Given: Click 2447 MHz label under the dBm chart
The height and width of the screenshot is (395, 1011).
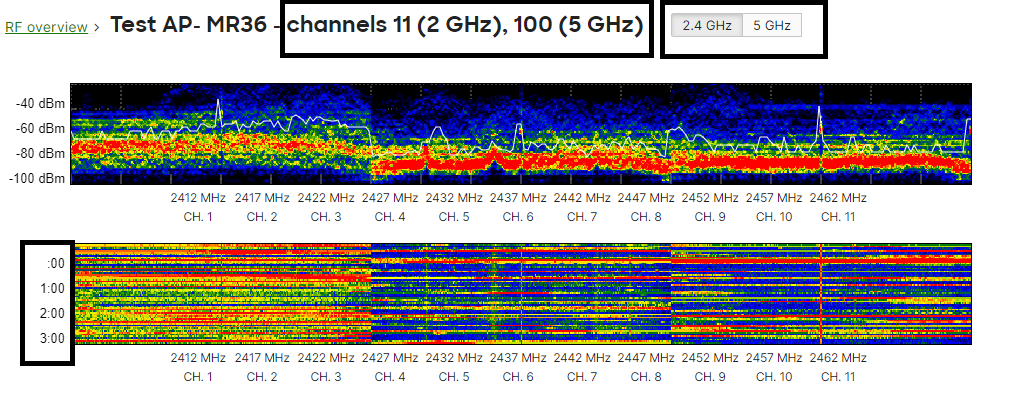Looking at the screenshot, I should pos(645,197).
